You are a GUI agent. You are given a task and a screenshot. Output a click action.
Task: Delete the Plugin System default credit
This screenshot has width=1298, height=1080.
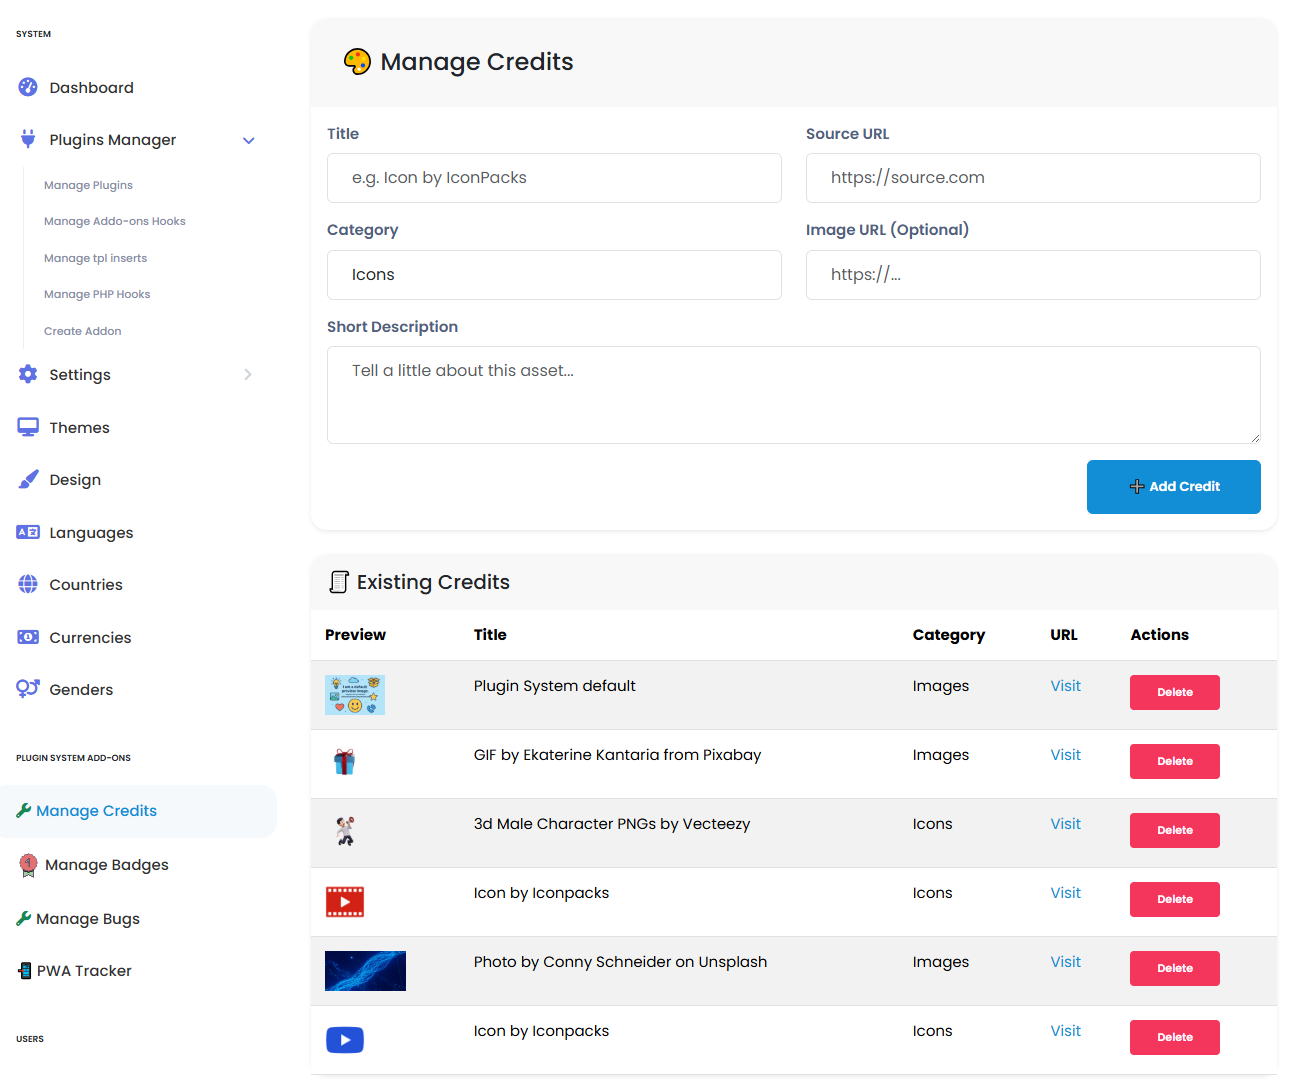point(1174,692)
